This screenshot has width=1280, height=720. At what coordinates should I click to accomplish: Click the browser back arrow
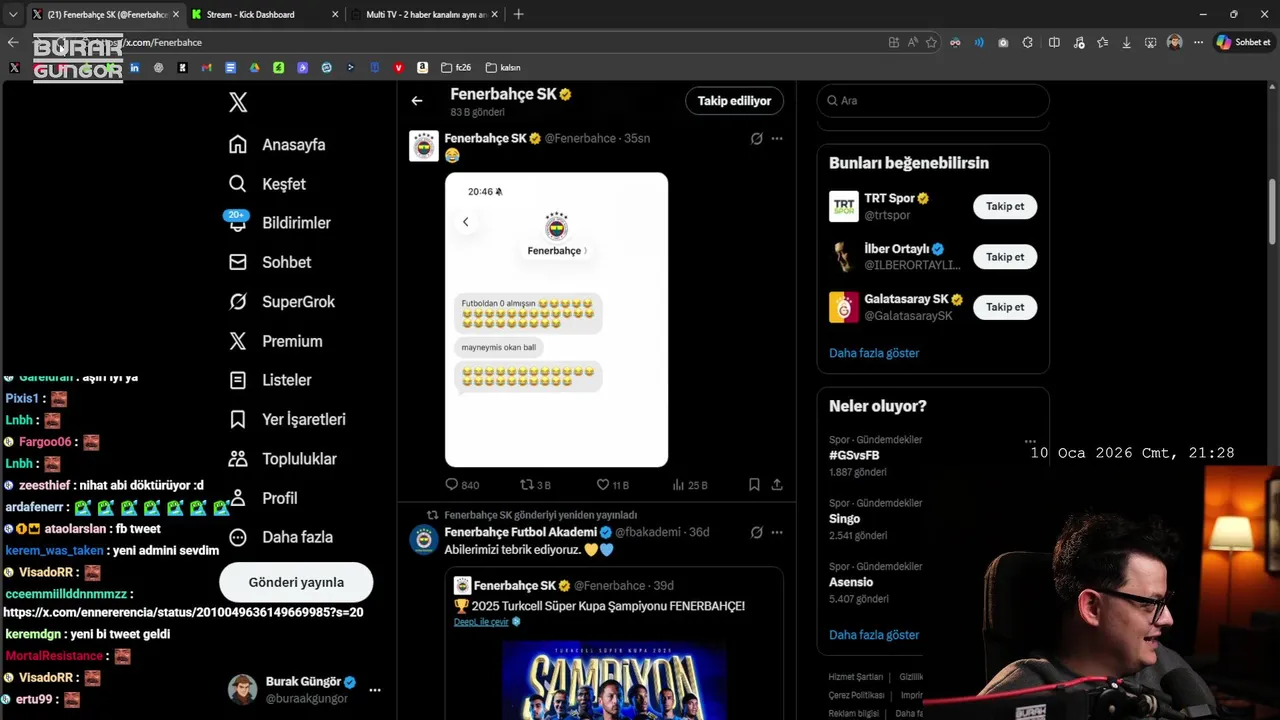pyautogui.click(x=13, y=42)
